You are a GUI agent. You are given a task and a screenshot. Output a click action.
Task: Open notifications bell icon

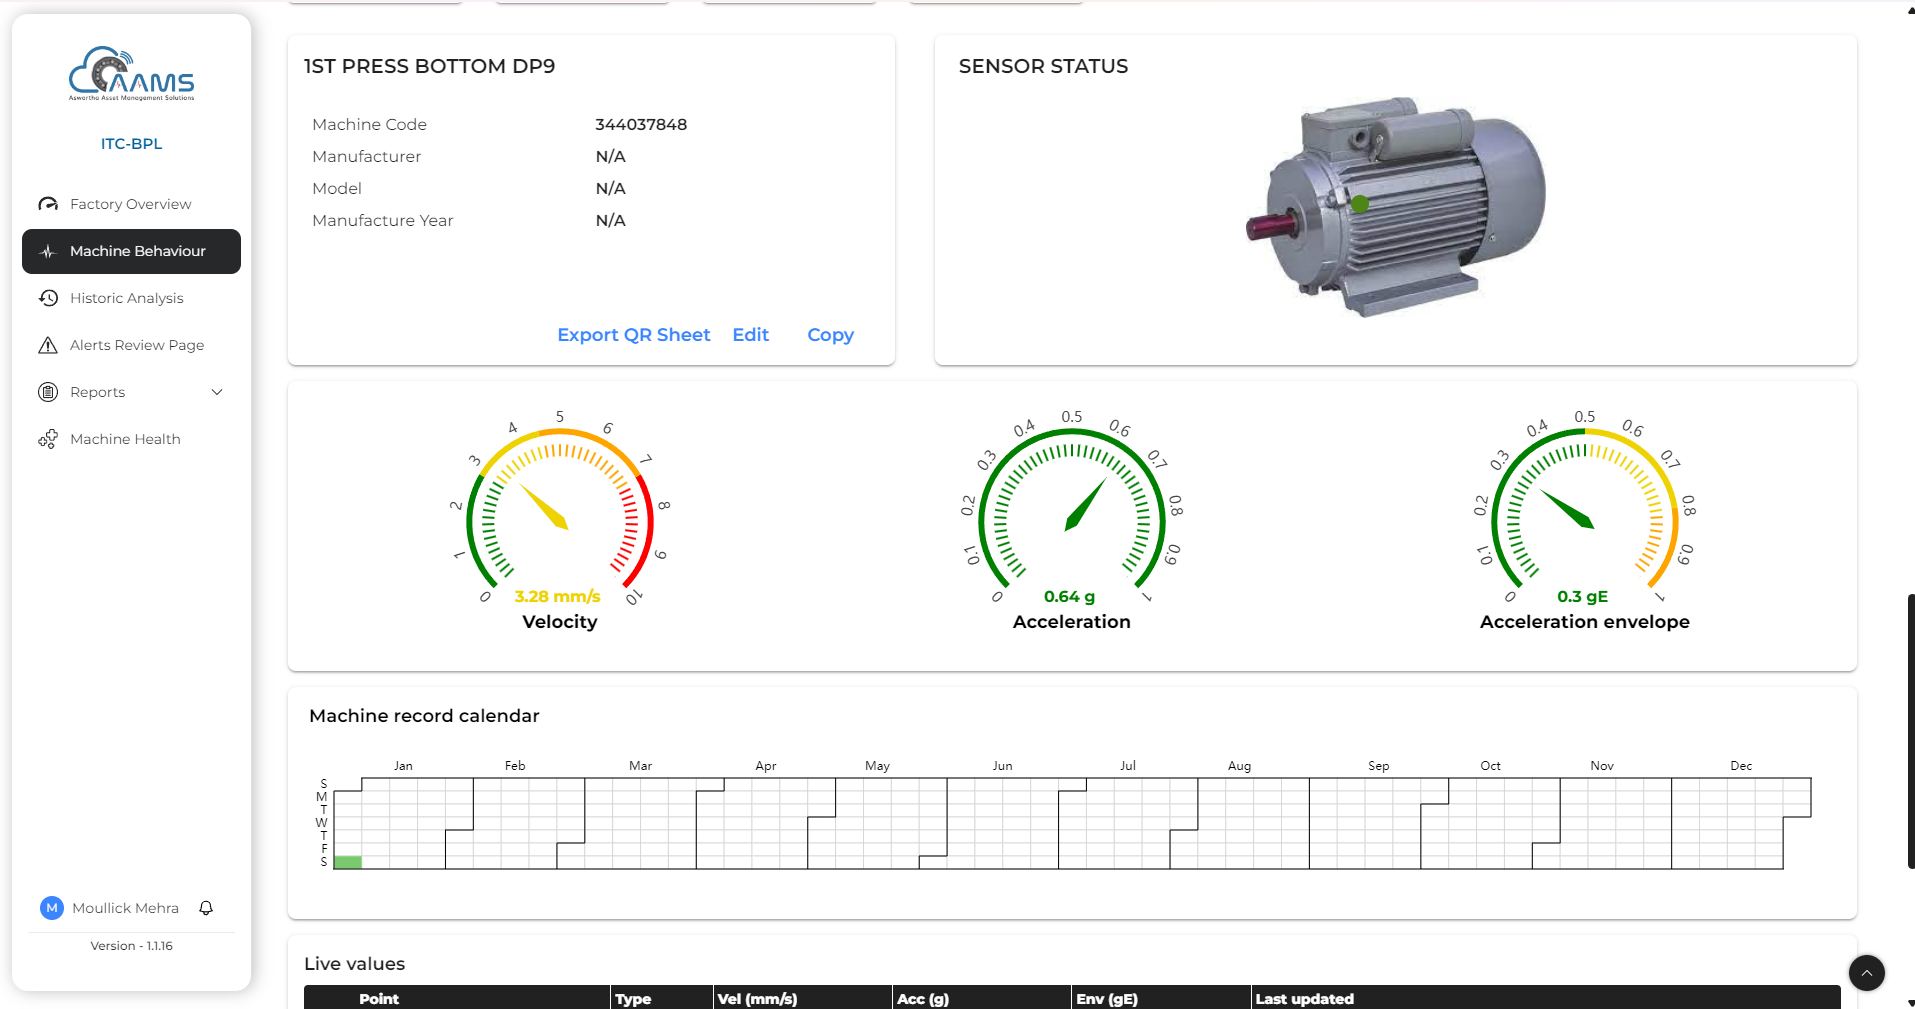(x=206, y=908)
